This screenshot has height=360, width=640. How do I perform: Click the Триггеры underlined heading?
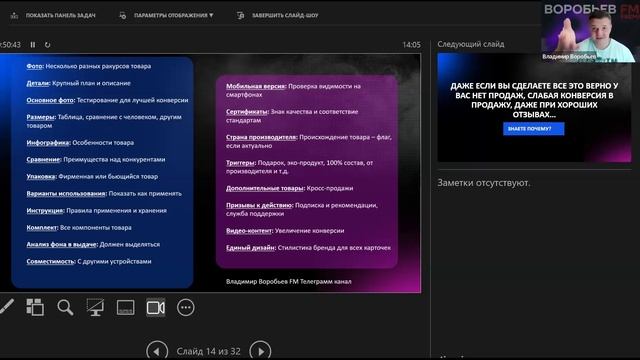(240, 163)
